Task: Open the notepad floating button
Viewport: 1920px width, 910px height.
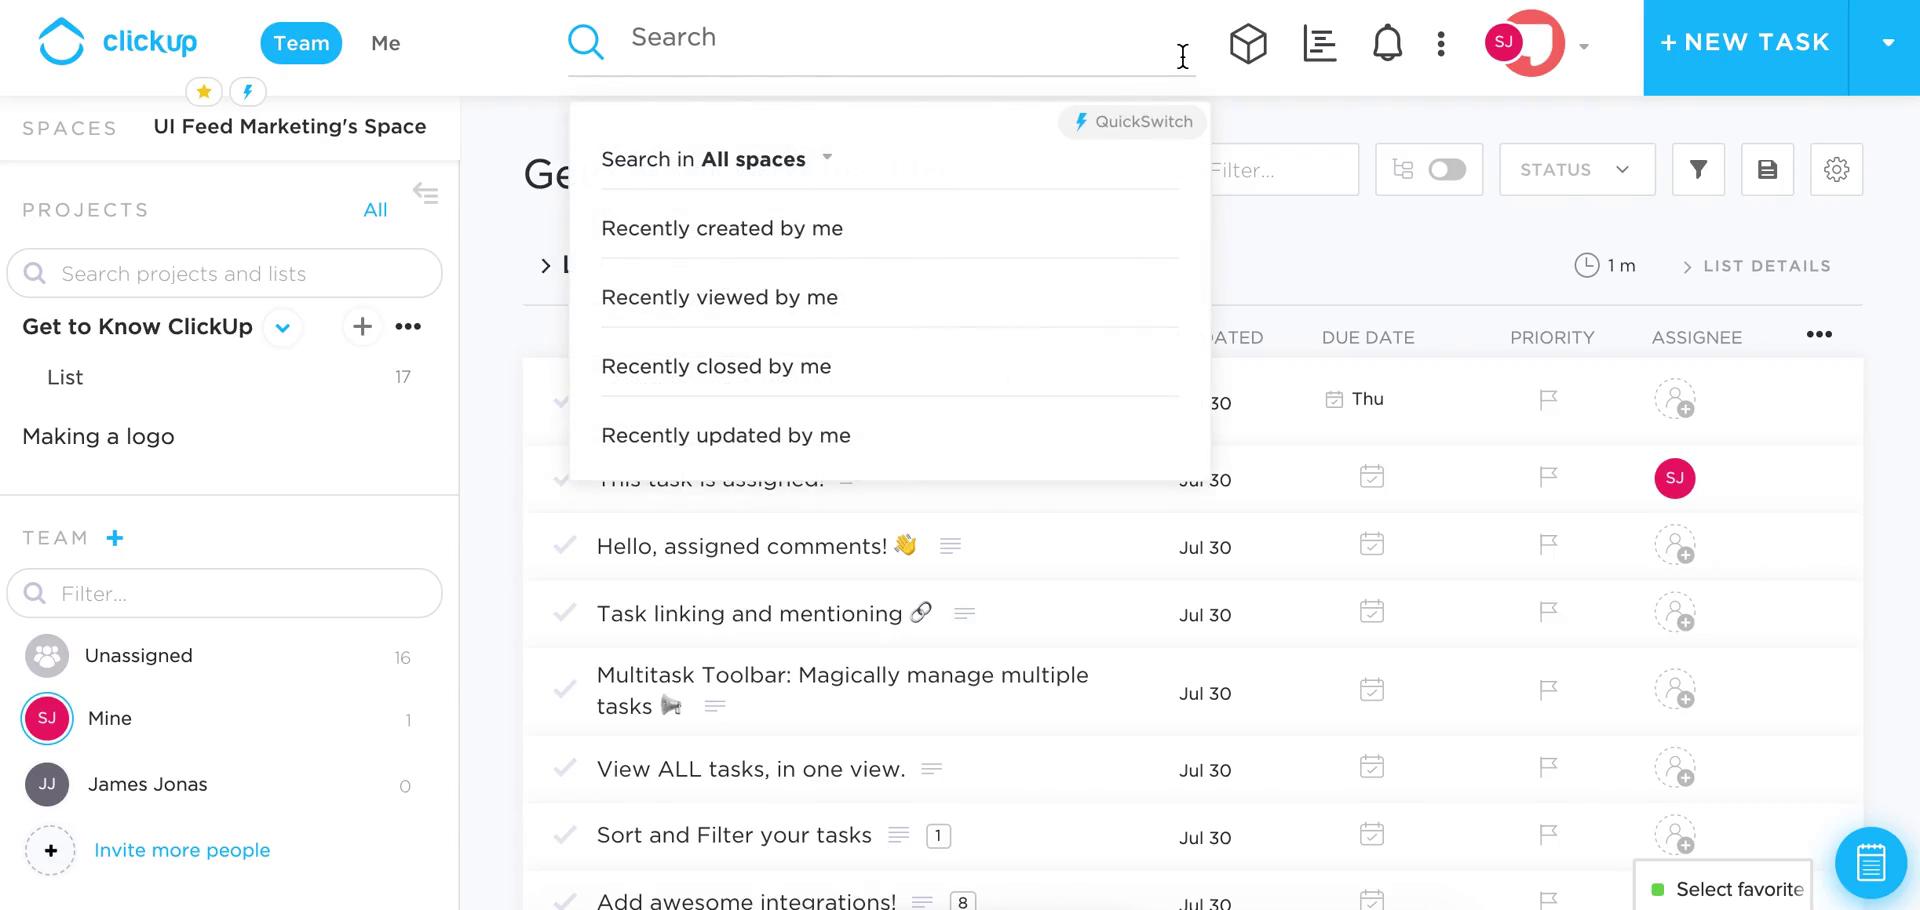Action: coord(1871,863)
